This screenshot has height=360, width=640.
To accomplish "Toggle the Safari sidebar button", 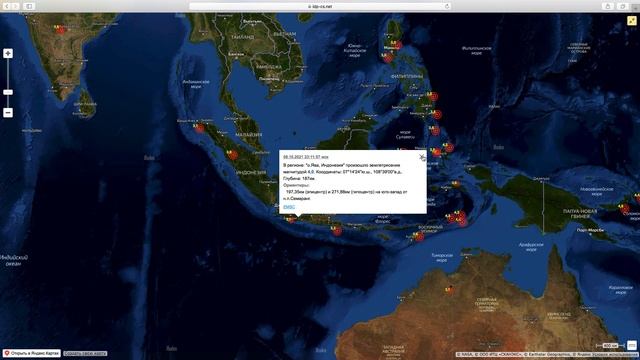I will [29, 6].
